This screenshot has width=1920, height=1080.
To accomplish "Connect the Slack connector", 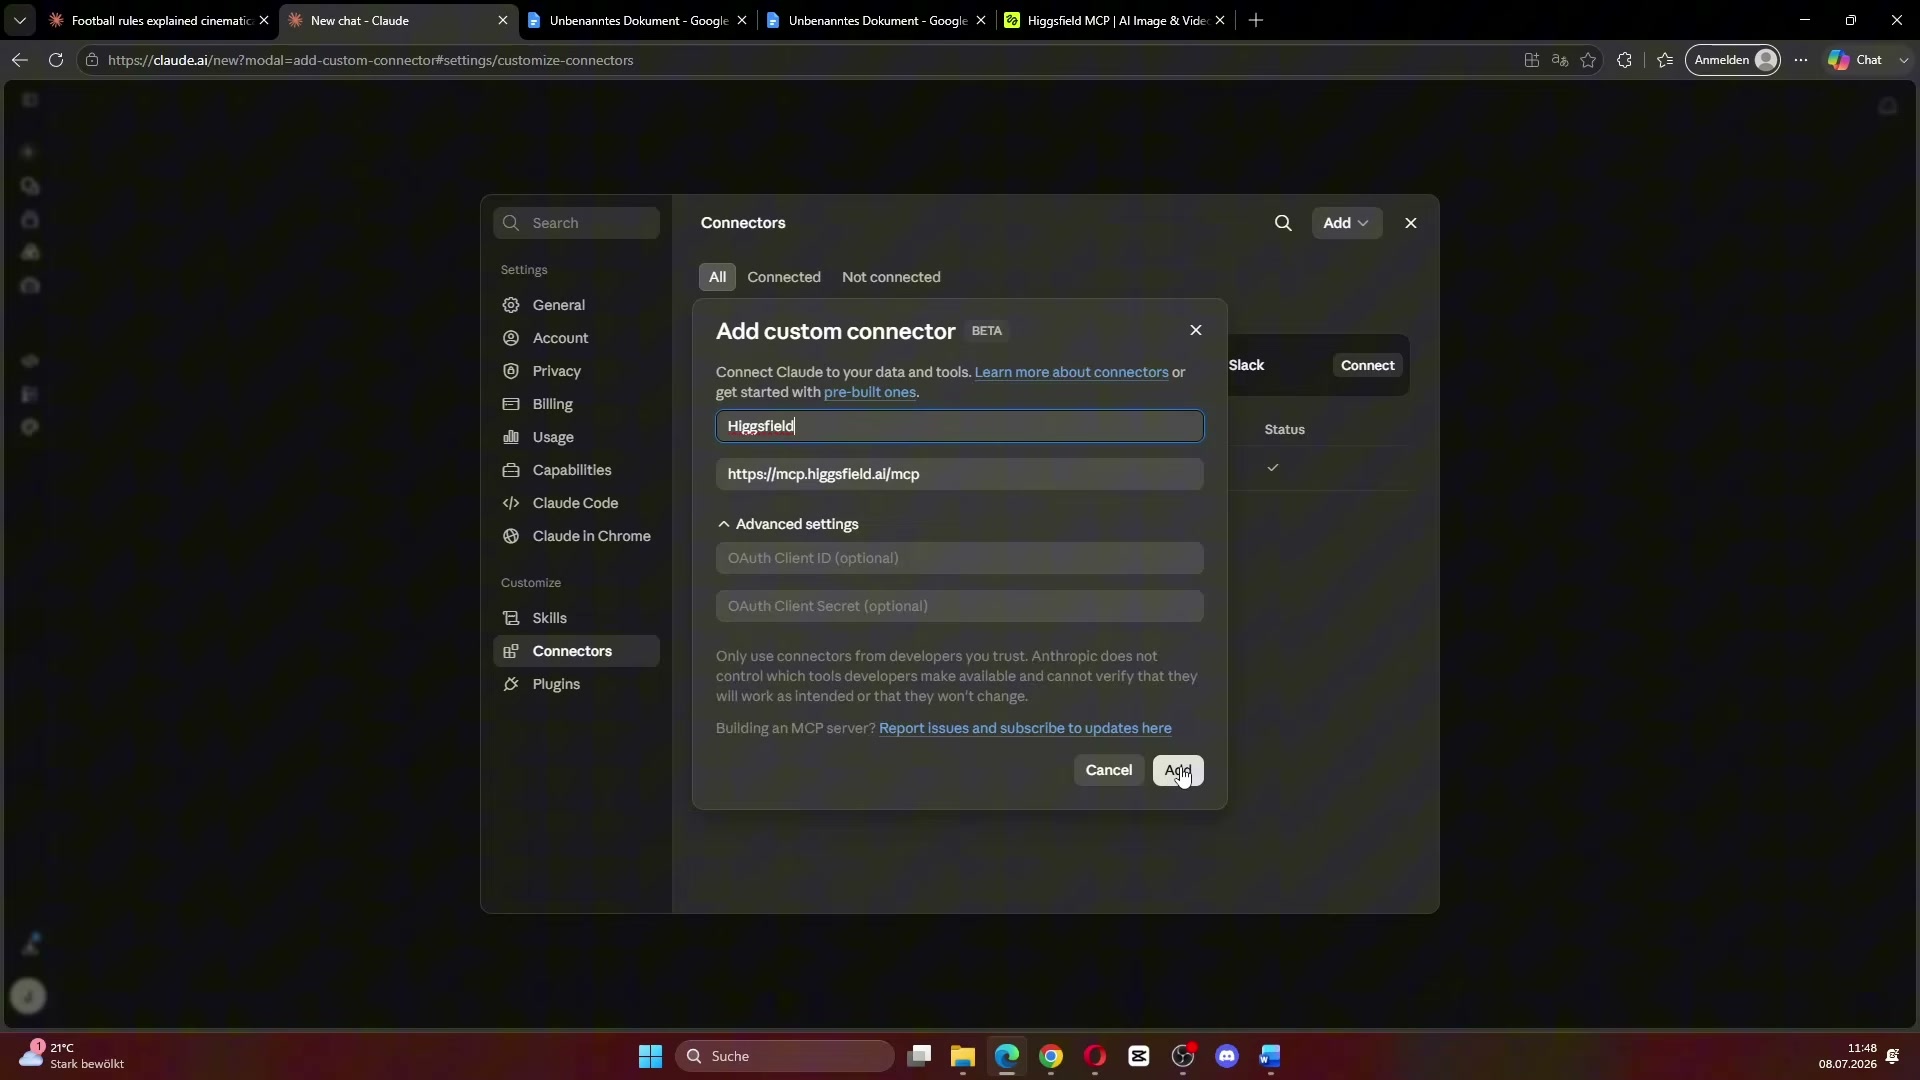I will click(x=1367, y=365).
